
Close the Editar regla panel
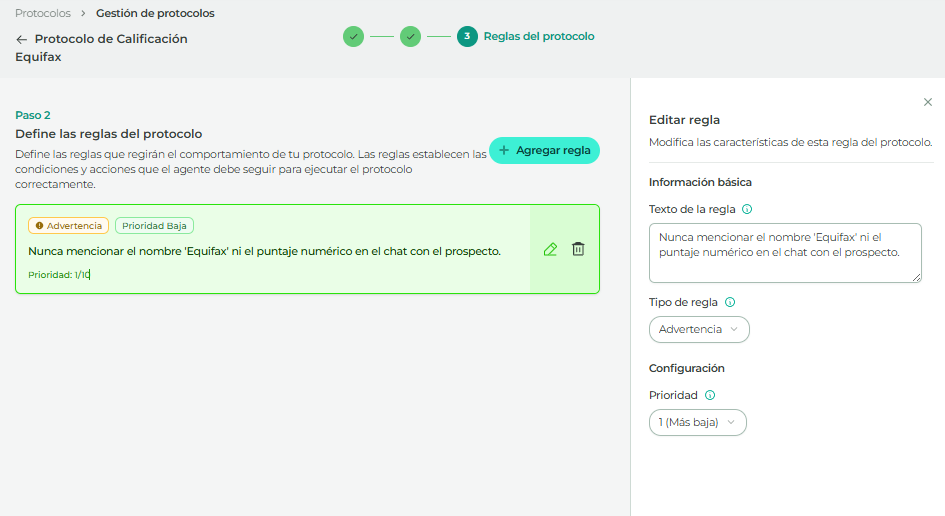928,102
